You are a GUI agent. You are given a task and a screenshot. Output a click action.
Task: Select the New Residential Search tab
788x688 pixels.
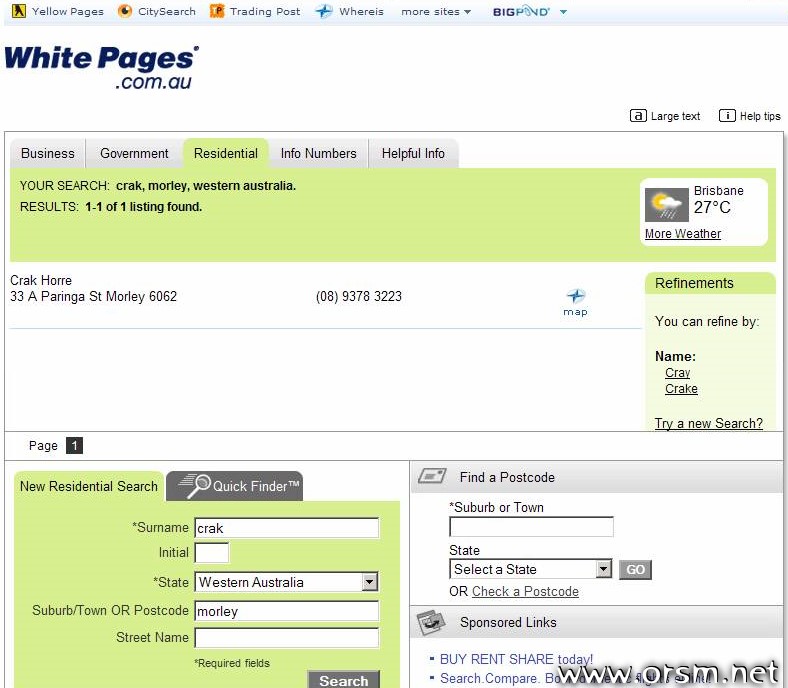point(89,486)
